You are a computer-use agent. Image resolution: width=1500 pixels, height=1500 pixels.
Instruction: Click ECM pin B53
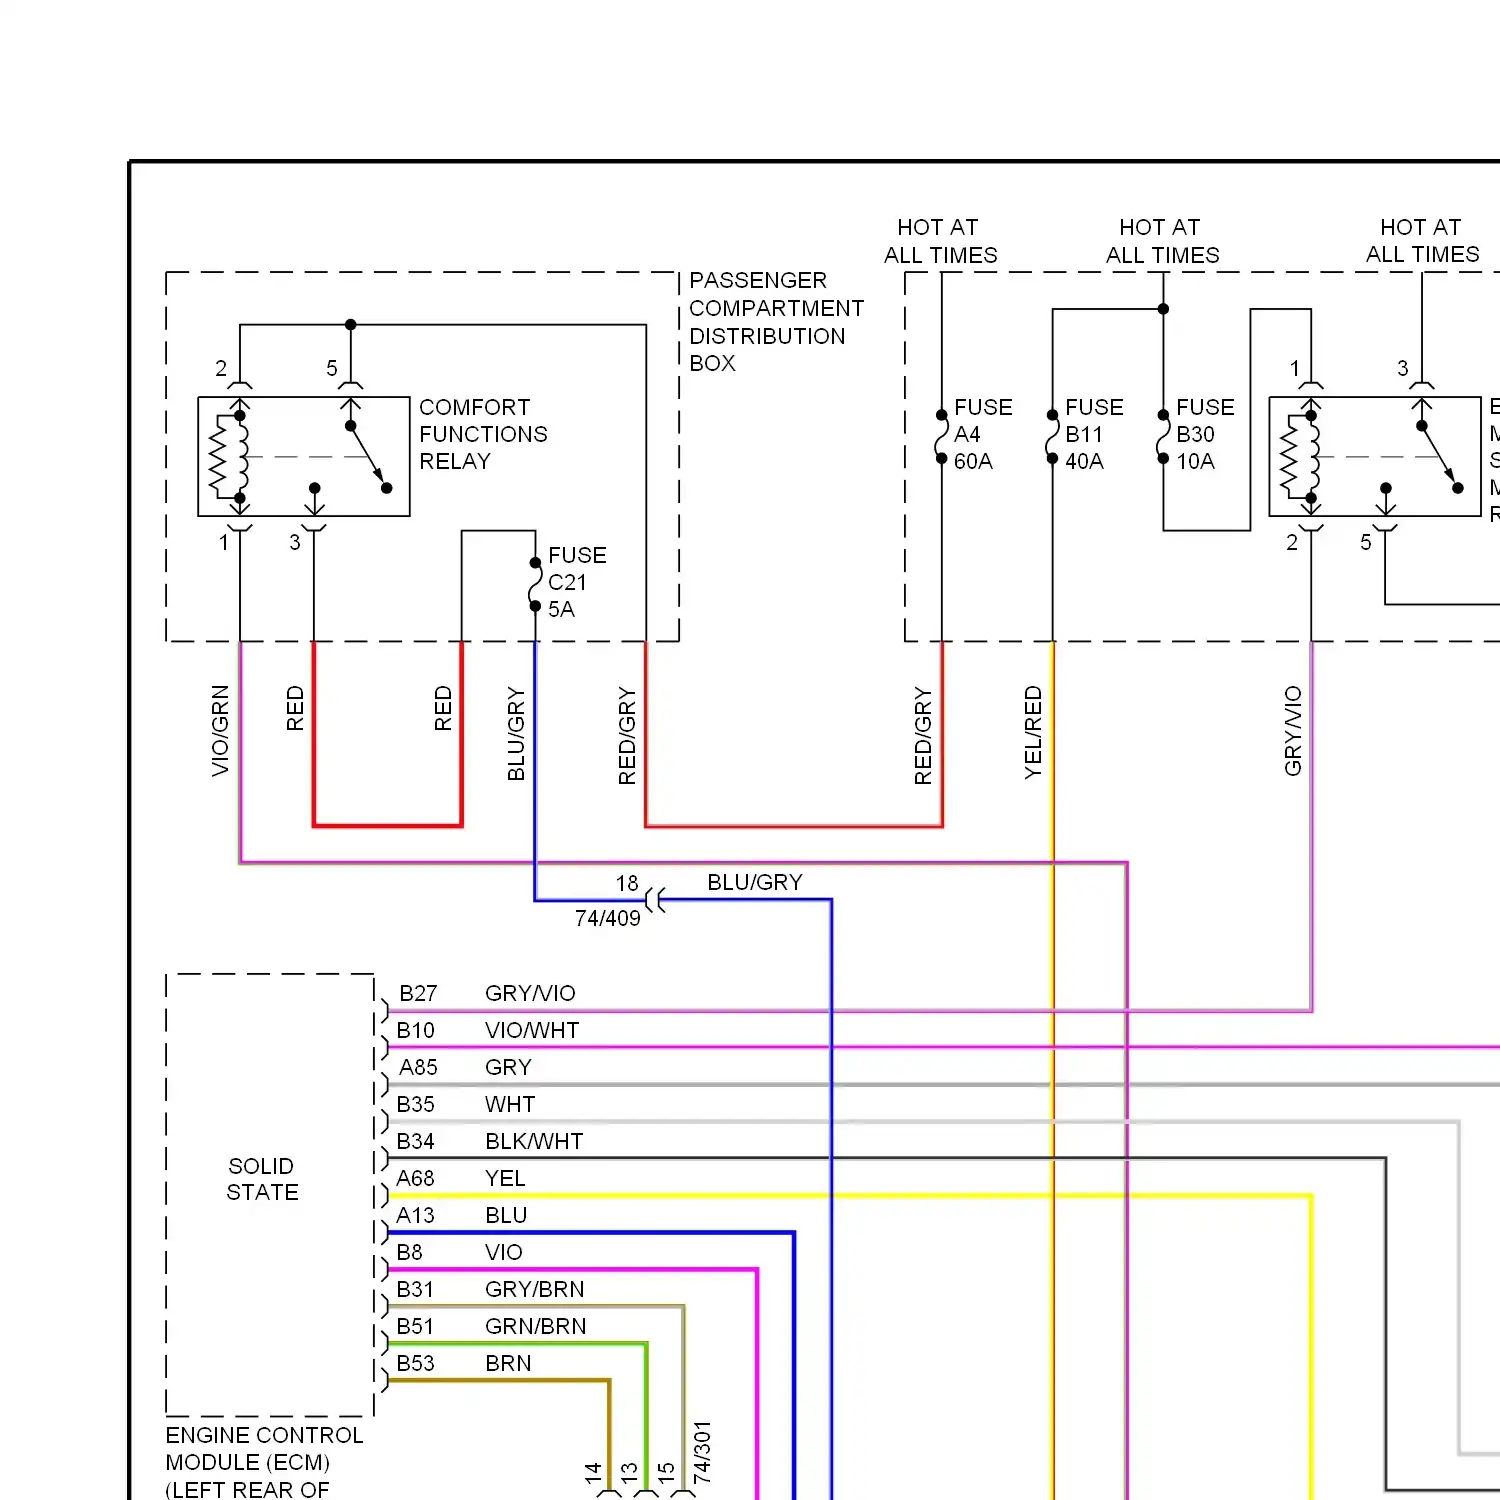coord(415,1363)
